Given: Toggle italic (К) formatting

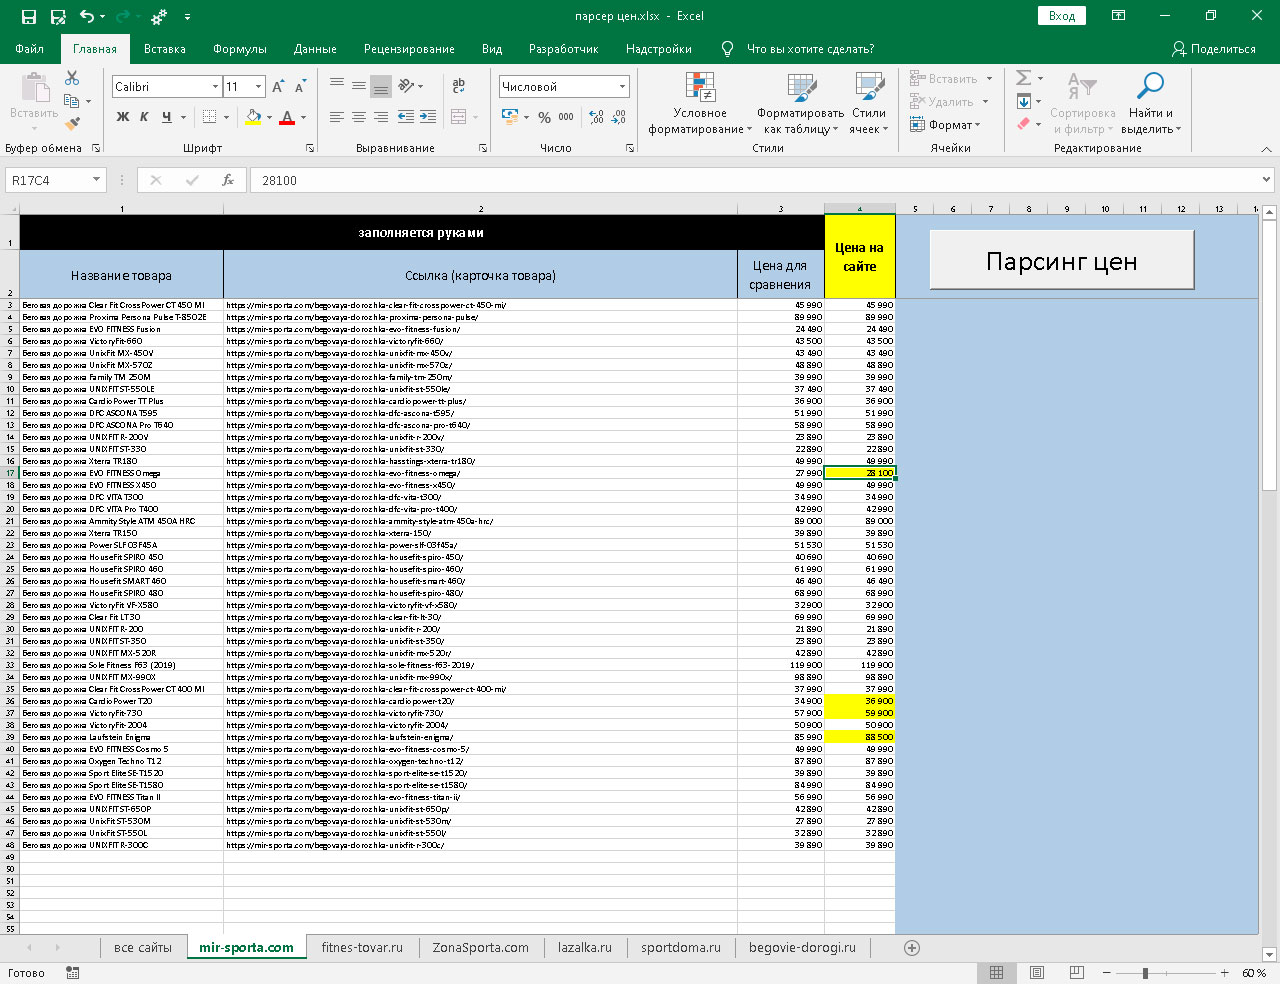Looking at the screenshot, I should coord(144,117).
